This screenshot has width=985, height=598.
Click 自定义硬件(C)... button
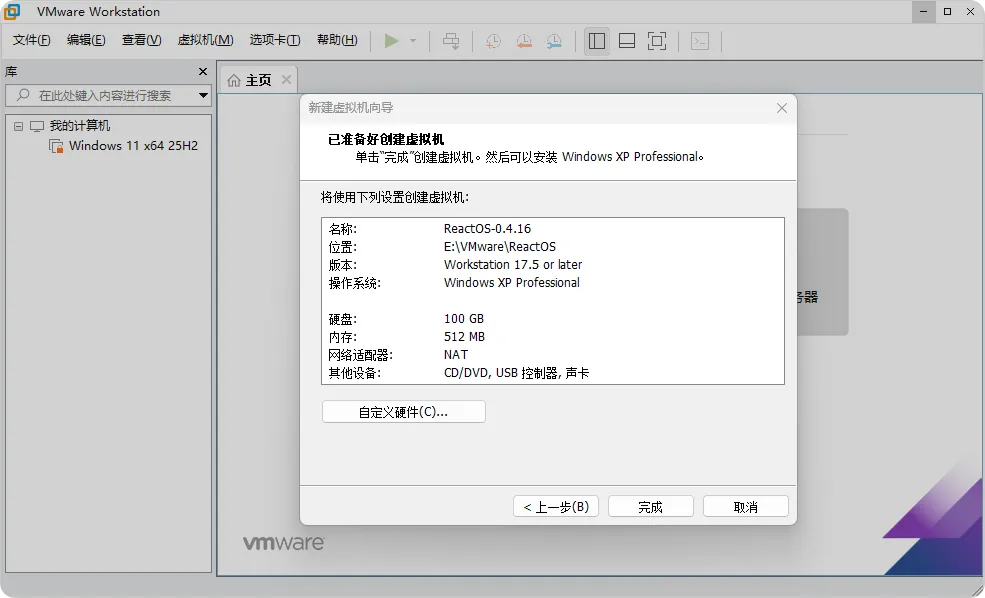point(403,412)
